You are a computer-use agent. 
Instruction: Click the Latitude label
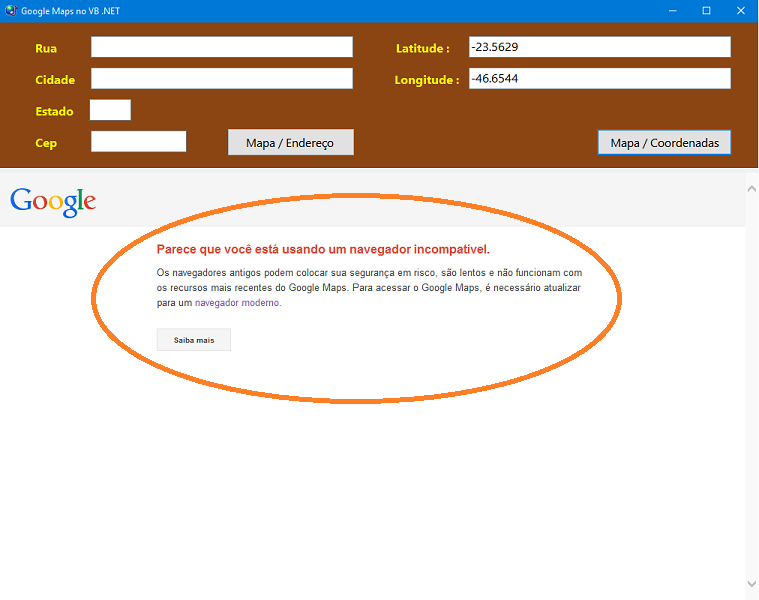pos(422,48)
